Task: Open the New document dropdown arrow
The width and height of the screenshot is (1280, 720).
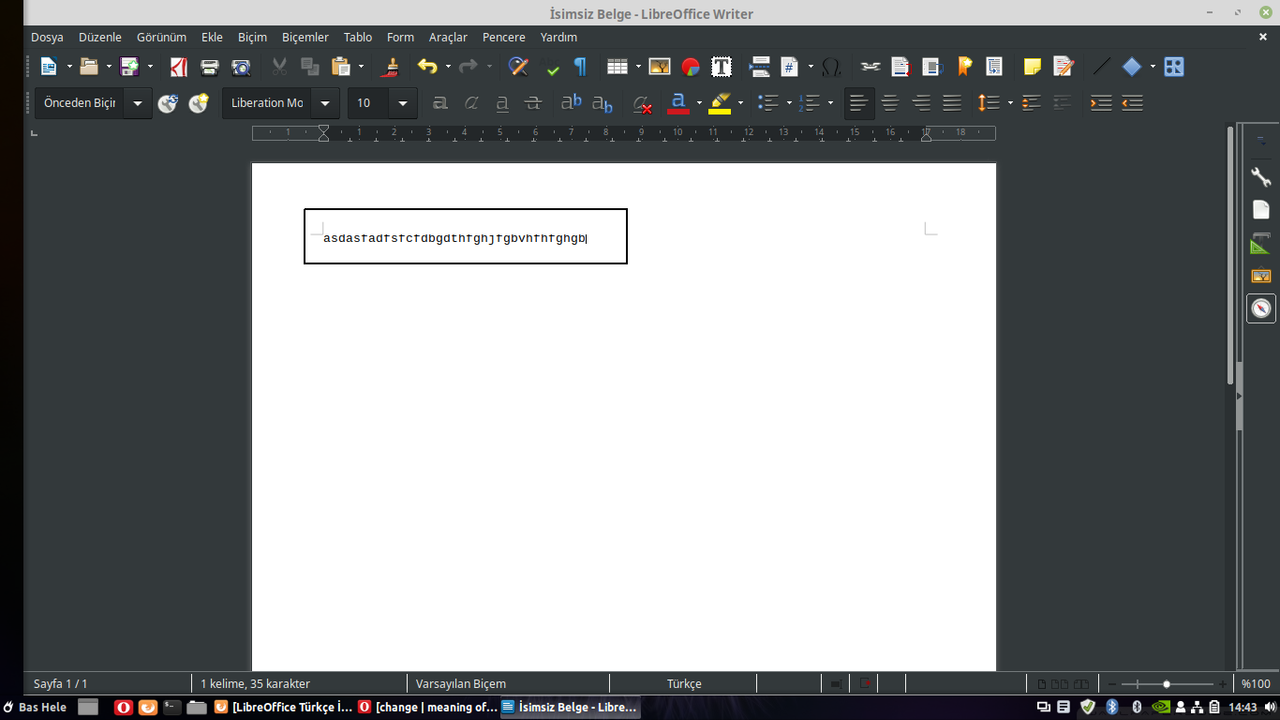Action: click(x=69, y=67)
